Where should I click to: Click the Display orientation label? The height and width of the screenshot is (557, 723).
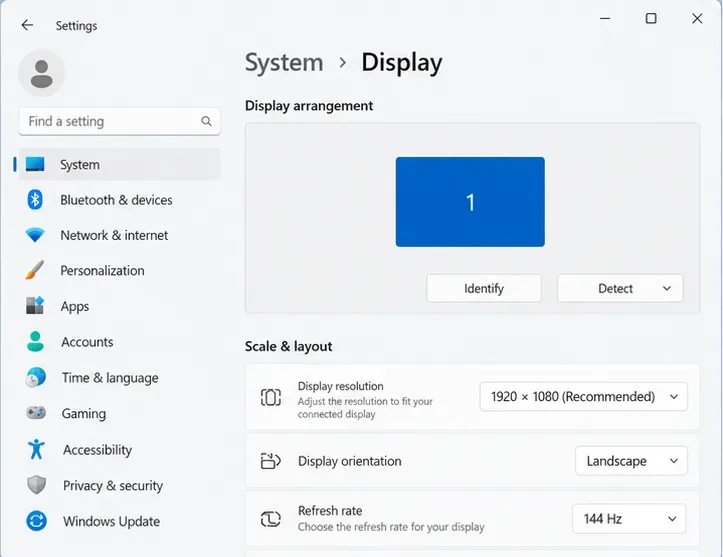tap(350, 461)
